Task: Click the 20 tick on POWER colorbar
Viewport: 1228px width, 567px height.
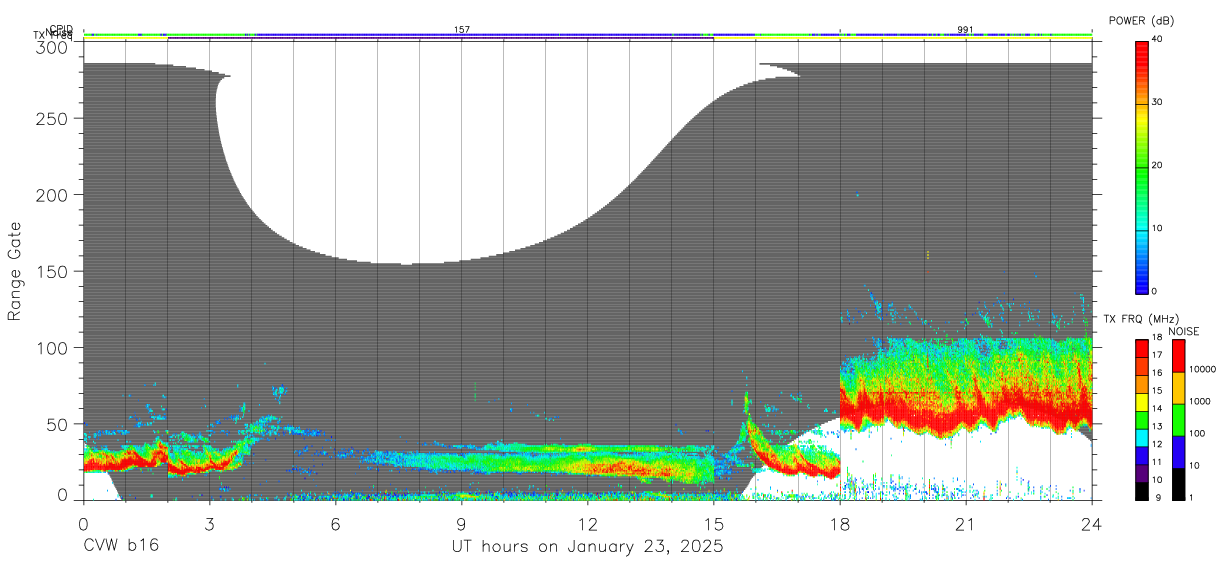Action: tap(1158, 165)
